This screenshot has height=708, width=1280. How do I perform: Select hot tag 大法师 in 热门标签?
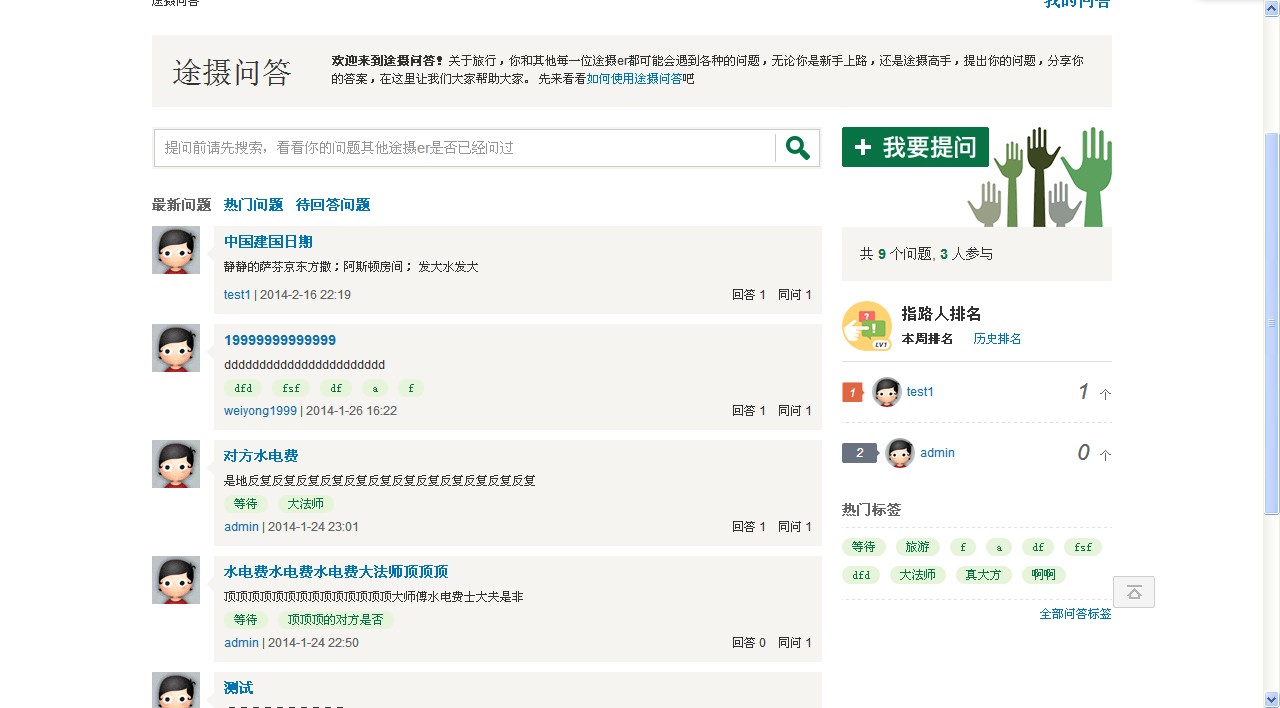918,575
